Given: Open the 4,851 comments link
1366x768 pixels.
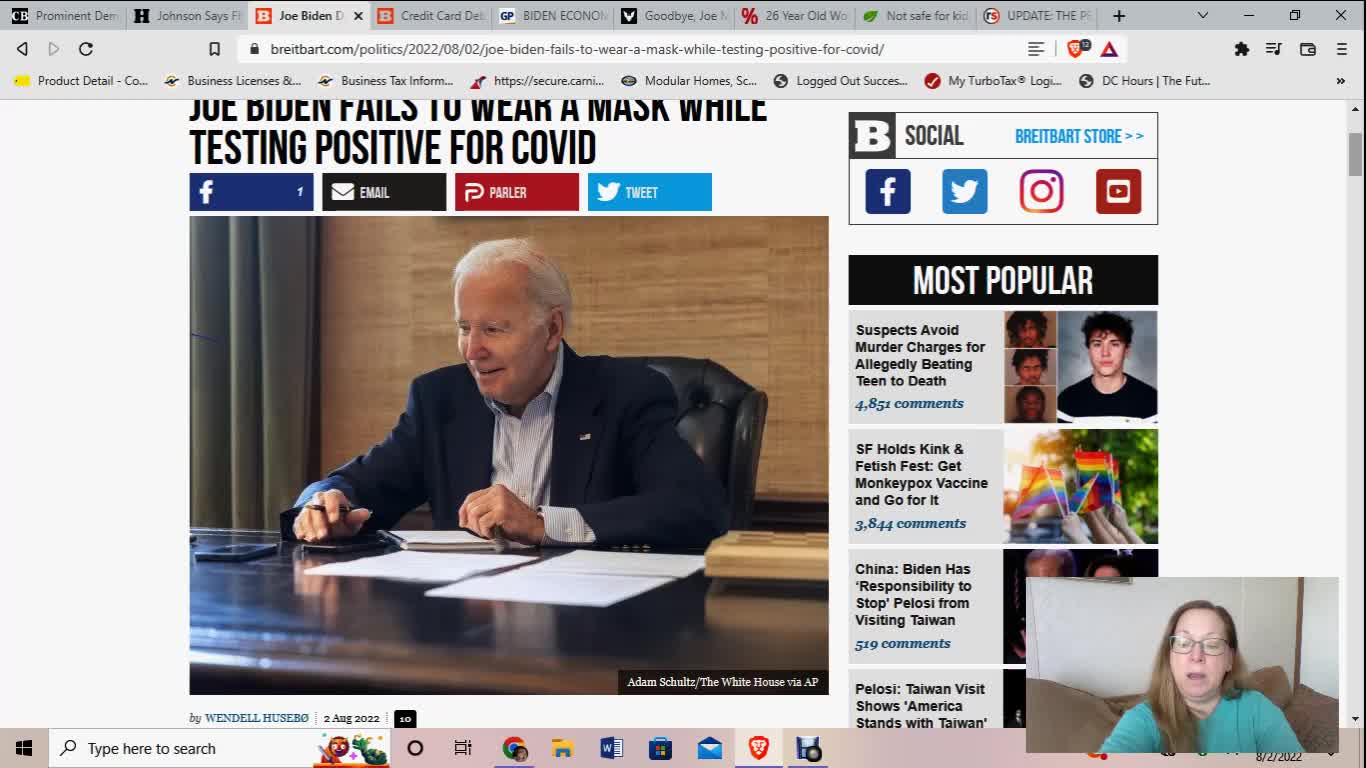Looking at the screenshot, I should click(909, 403).
